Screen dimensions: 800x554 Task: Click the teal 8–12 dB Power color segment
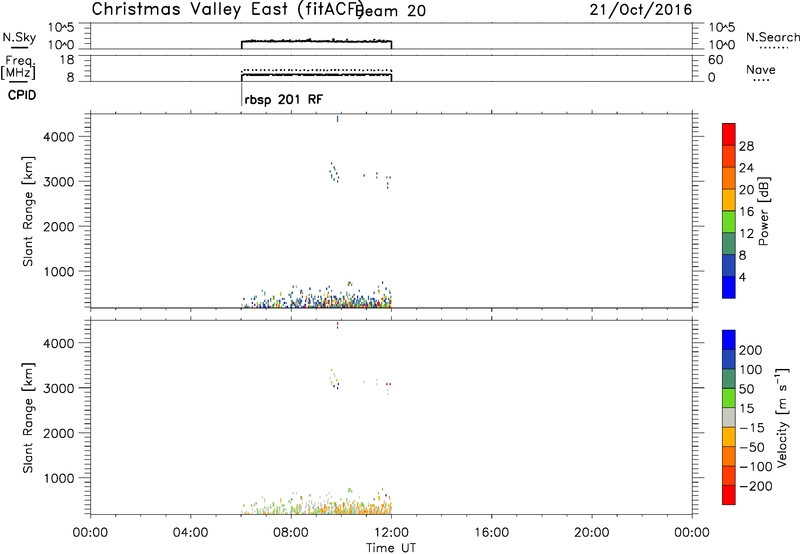729,243
